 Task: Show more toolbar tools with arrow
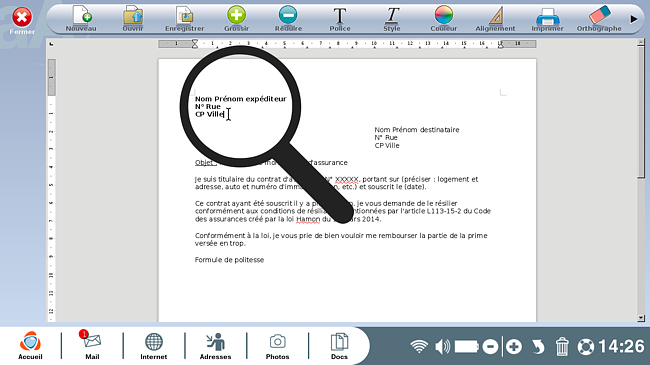[634, 19]
